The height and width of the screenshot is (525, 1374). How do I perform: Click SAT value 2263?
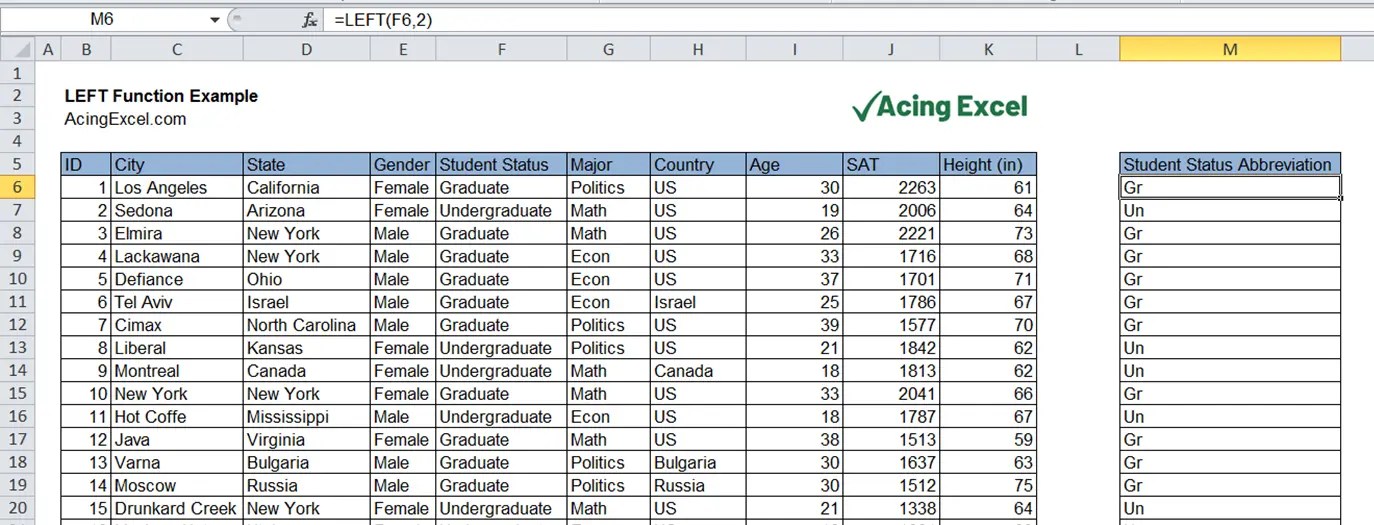pos(891,188)
